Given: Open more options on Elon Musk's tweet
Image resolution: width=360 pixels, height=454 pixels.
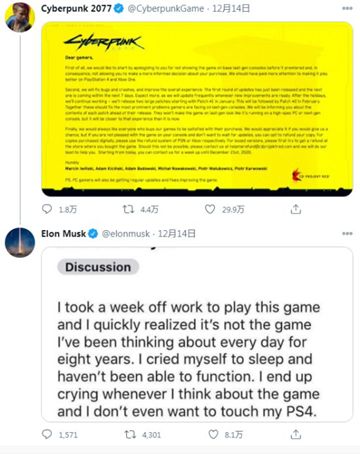Looking at the screenshot, I should [347, 233].
